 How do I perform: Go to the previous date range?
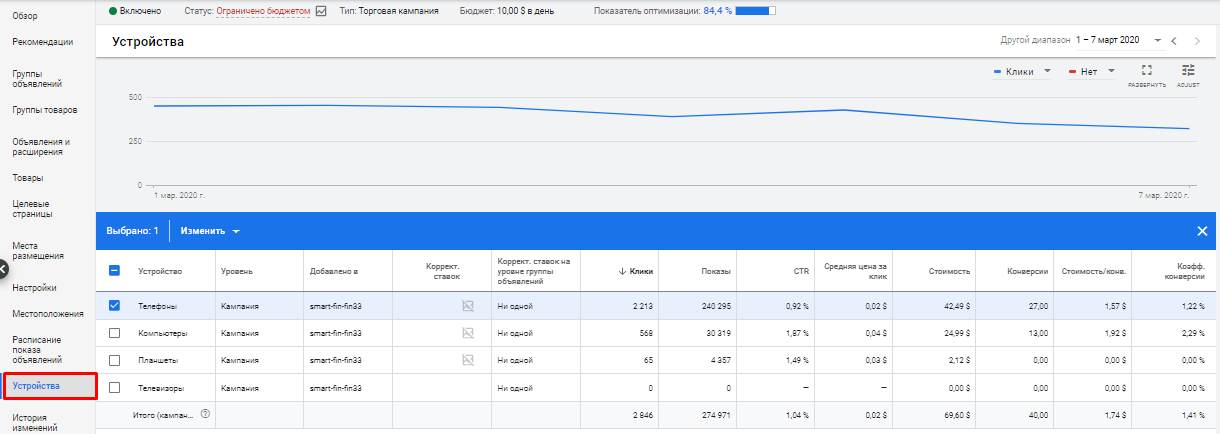pos(1174,41)
